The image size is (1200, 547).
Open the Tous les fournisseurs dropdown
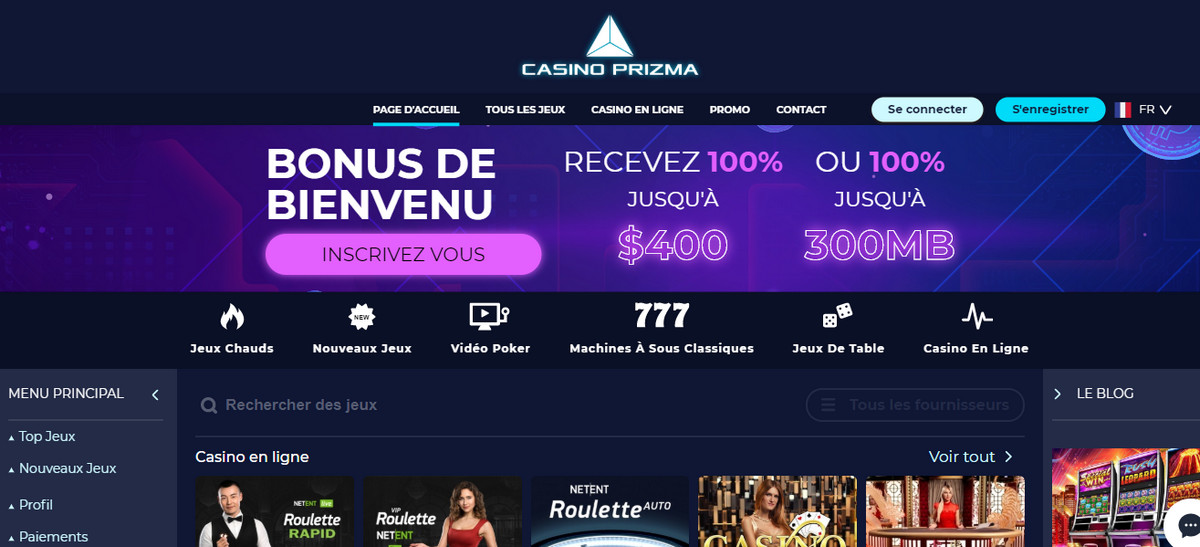(x=915, y=405)
